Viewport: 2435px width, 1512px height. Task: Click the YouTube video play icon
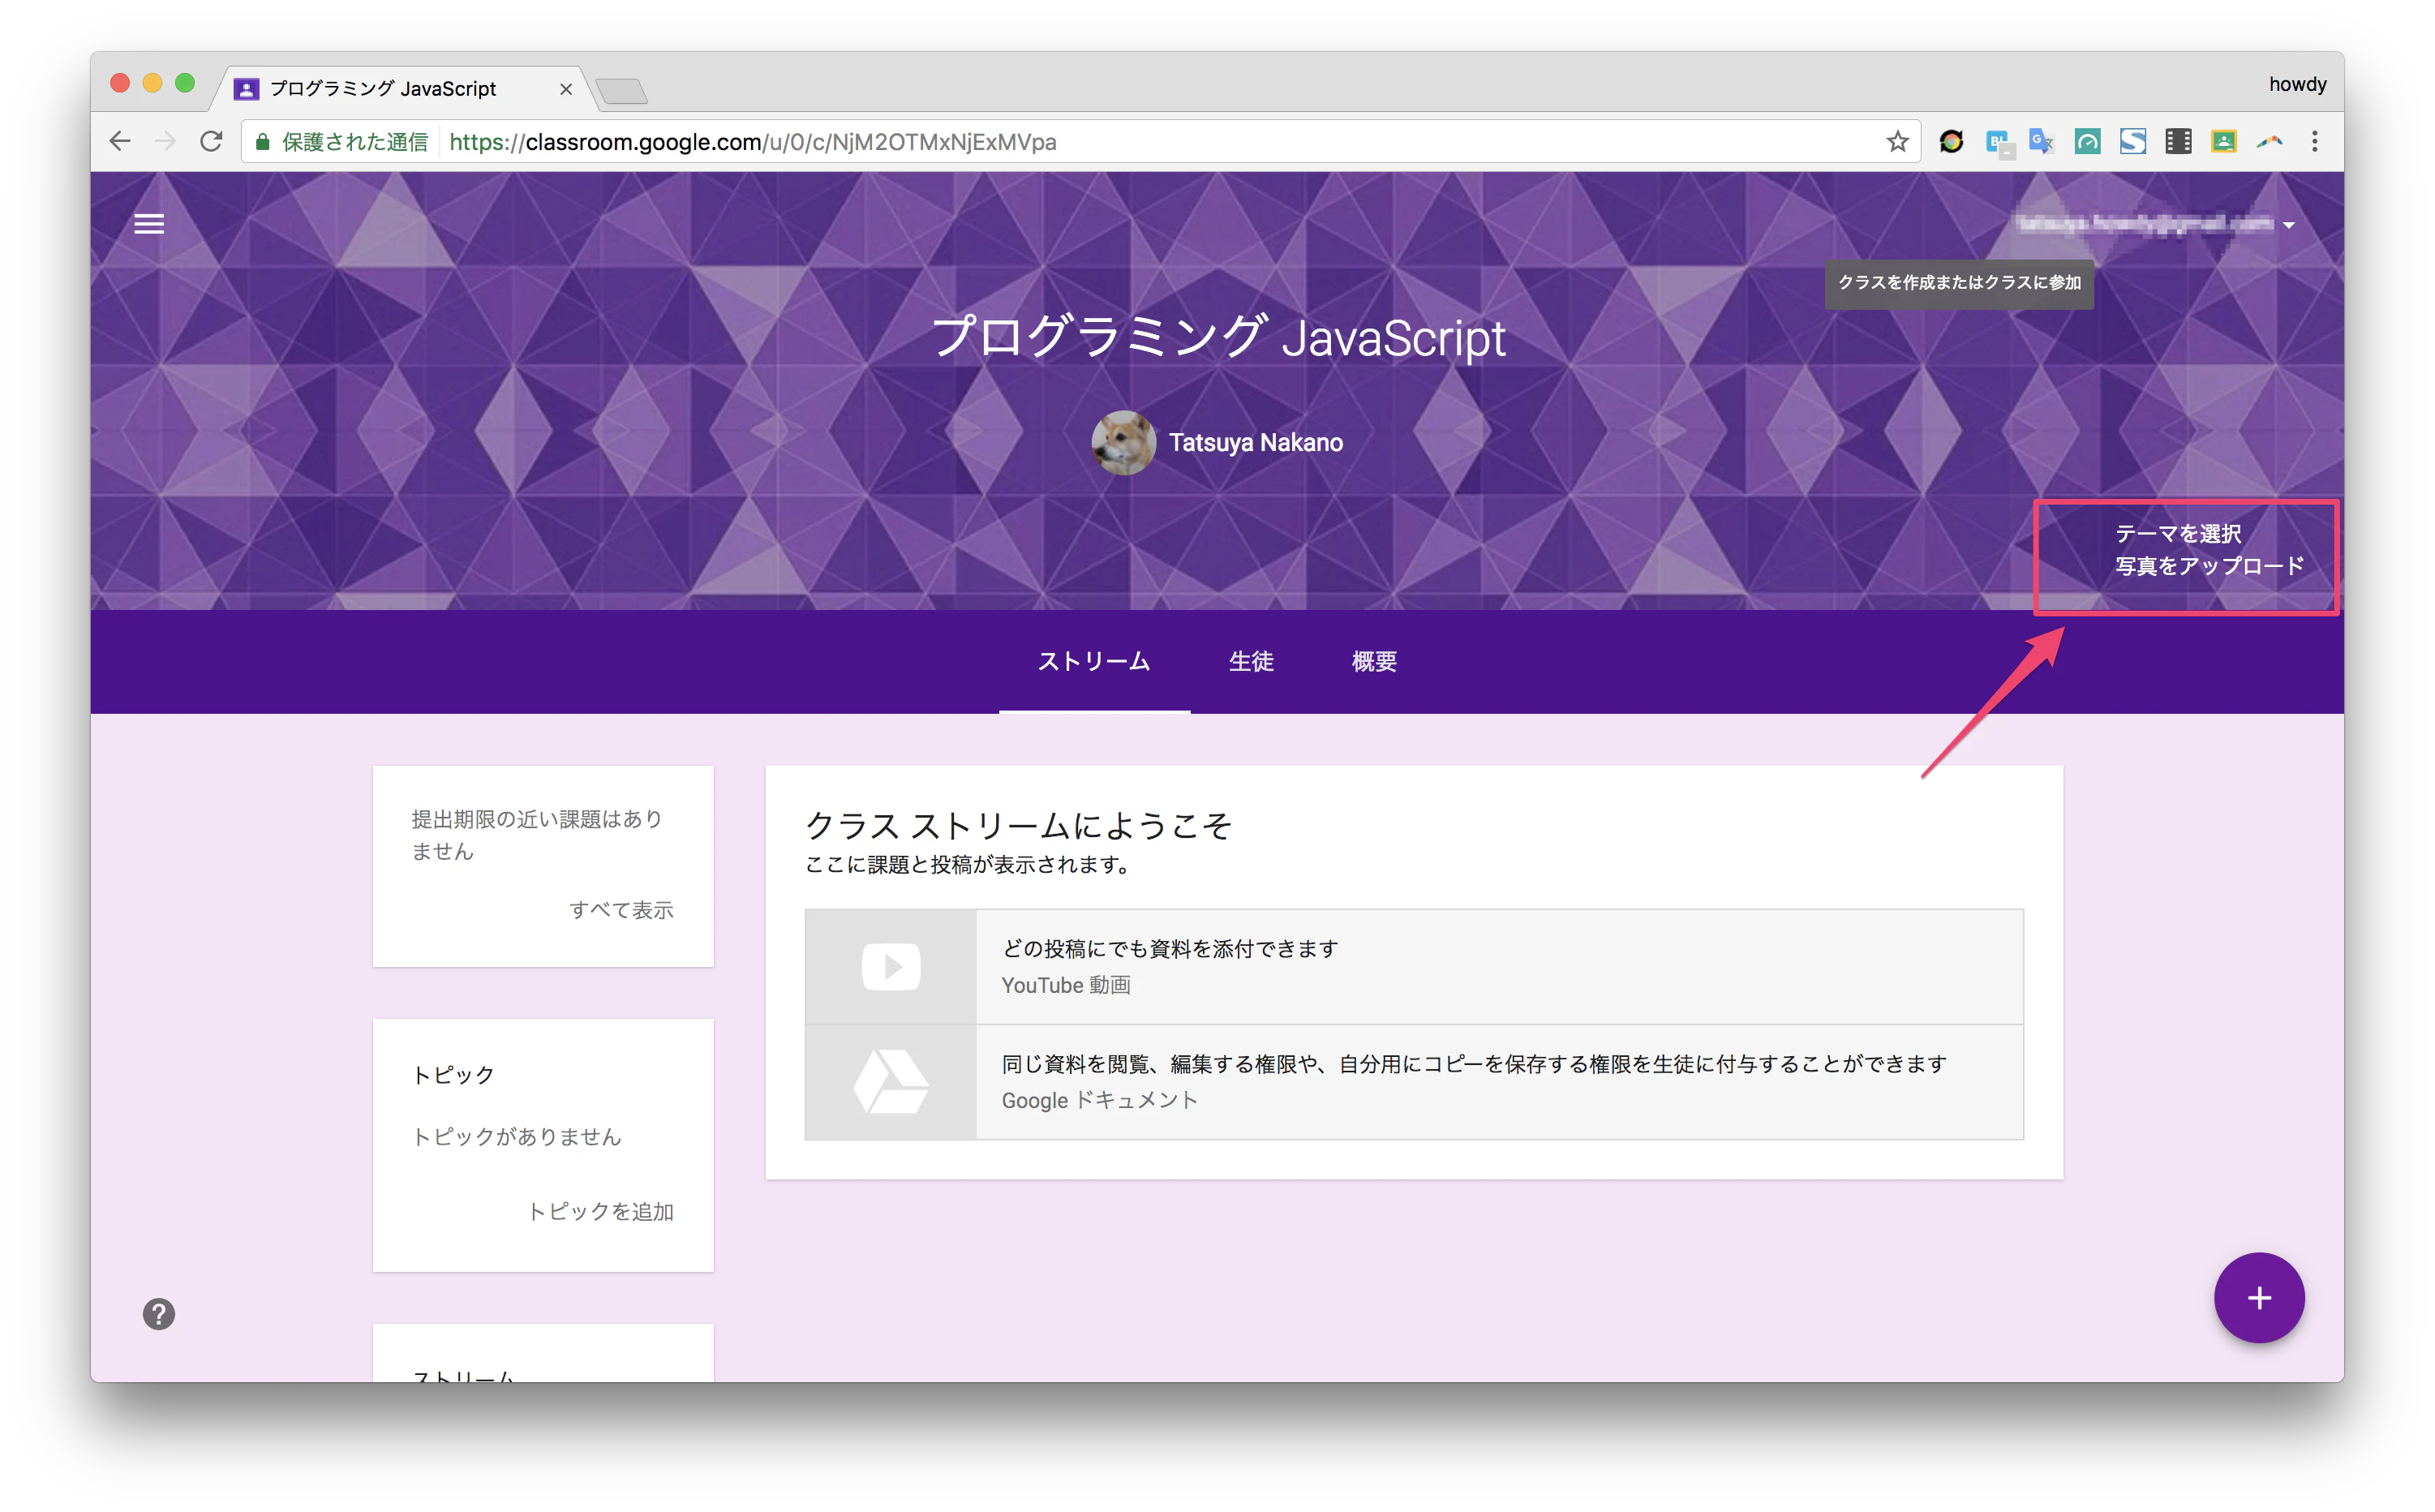[890, 966]
